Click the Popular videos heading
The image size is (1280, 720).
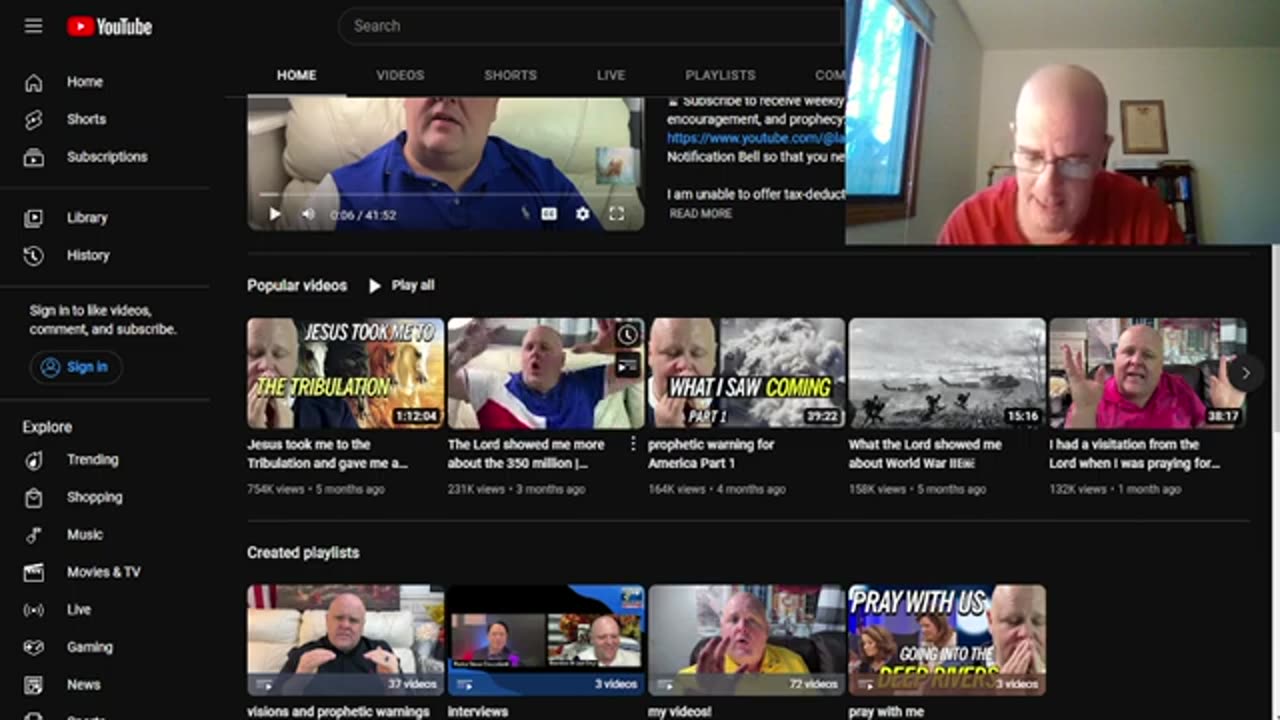(x=297, y=286)
